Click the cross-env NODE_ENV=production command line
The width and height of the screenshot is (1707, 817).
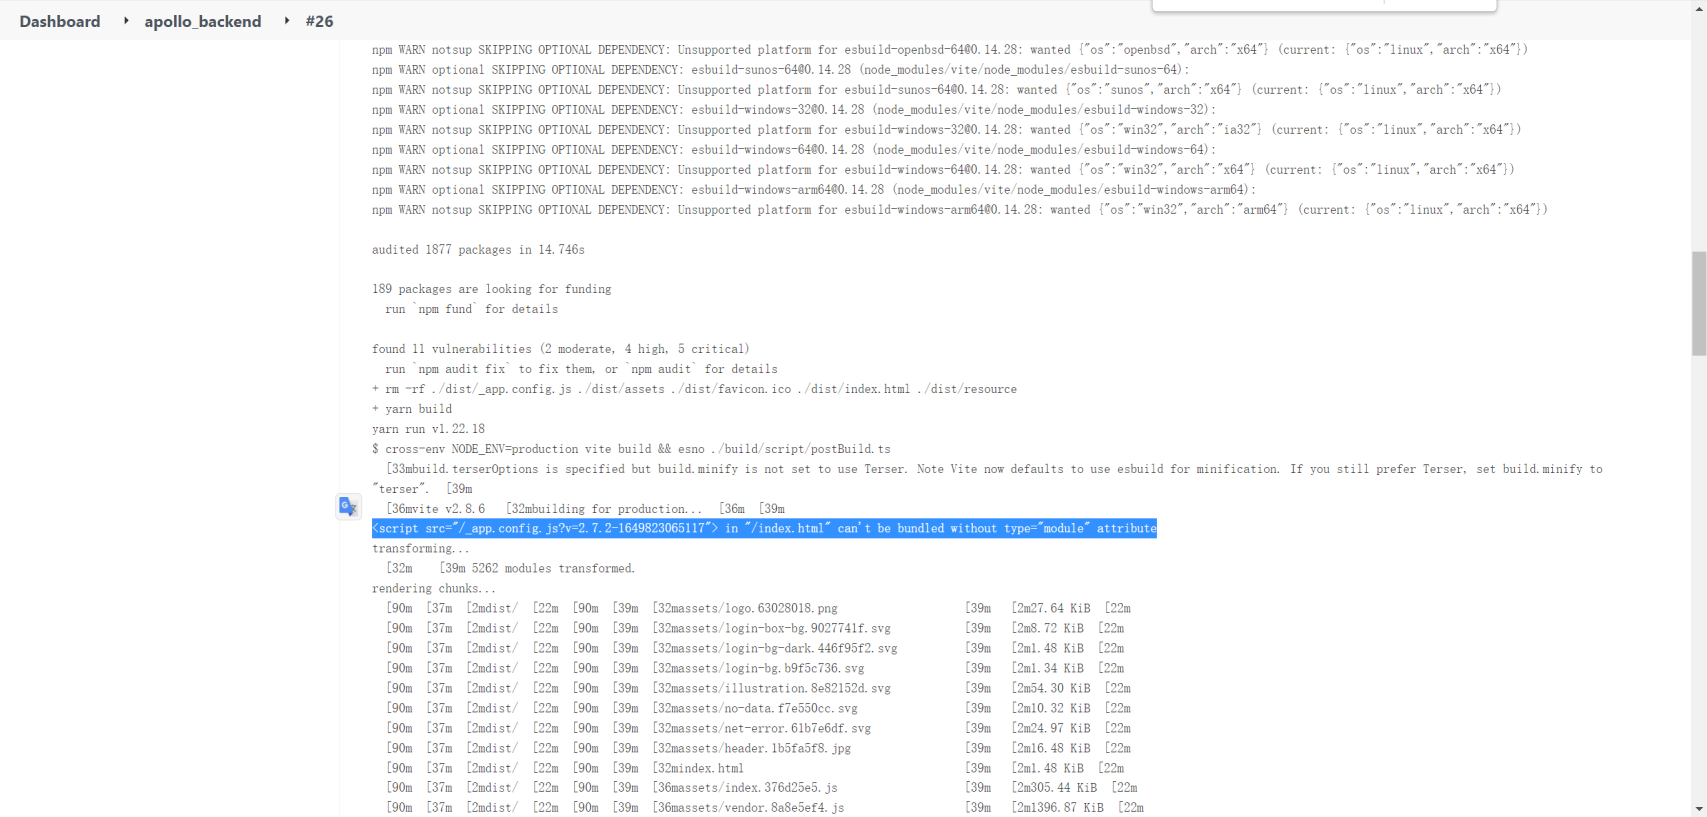[631, 449]
